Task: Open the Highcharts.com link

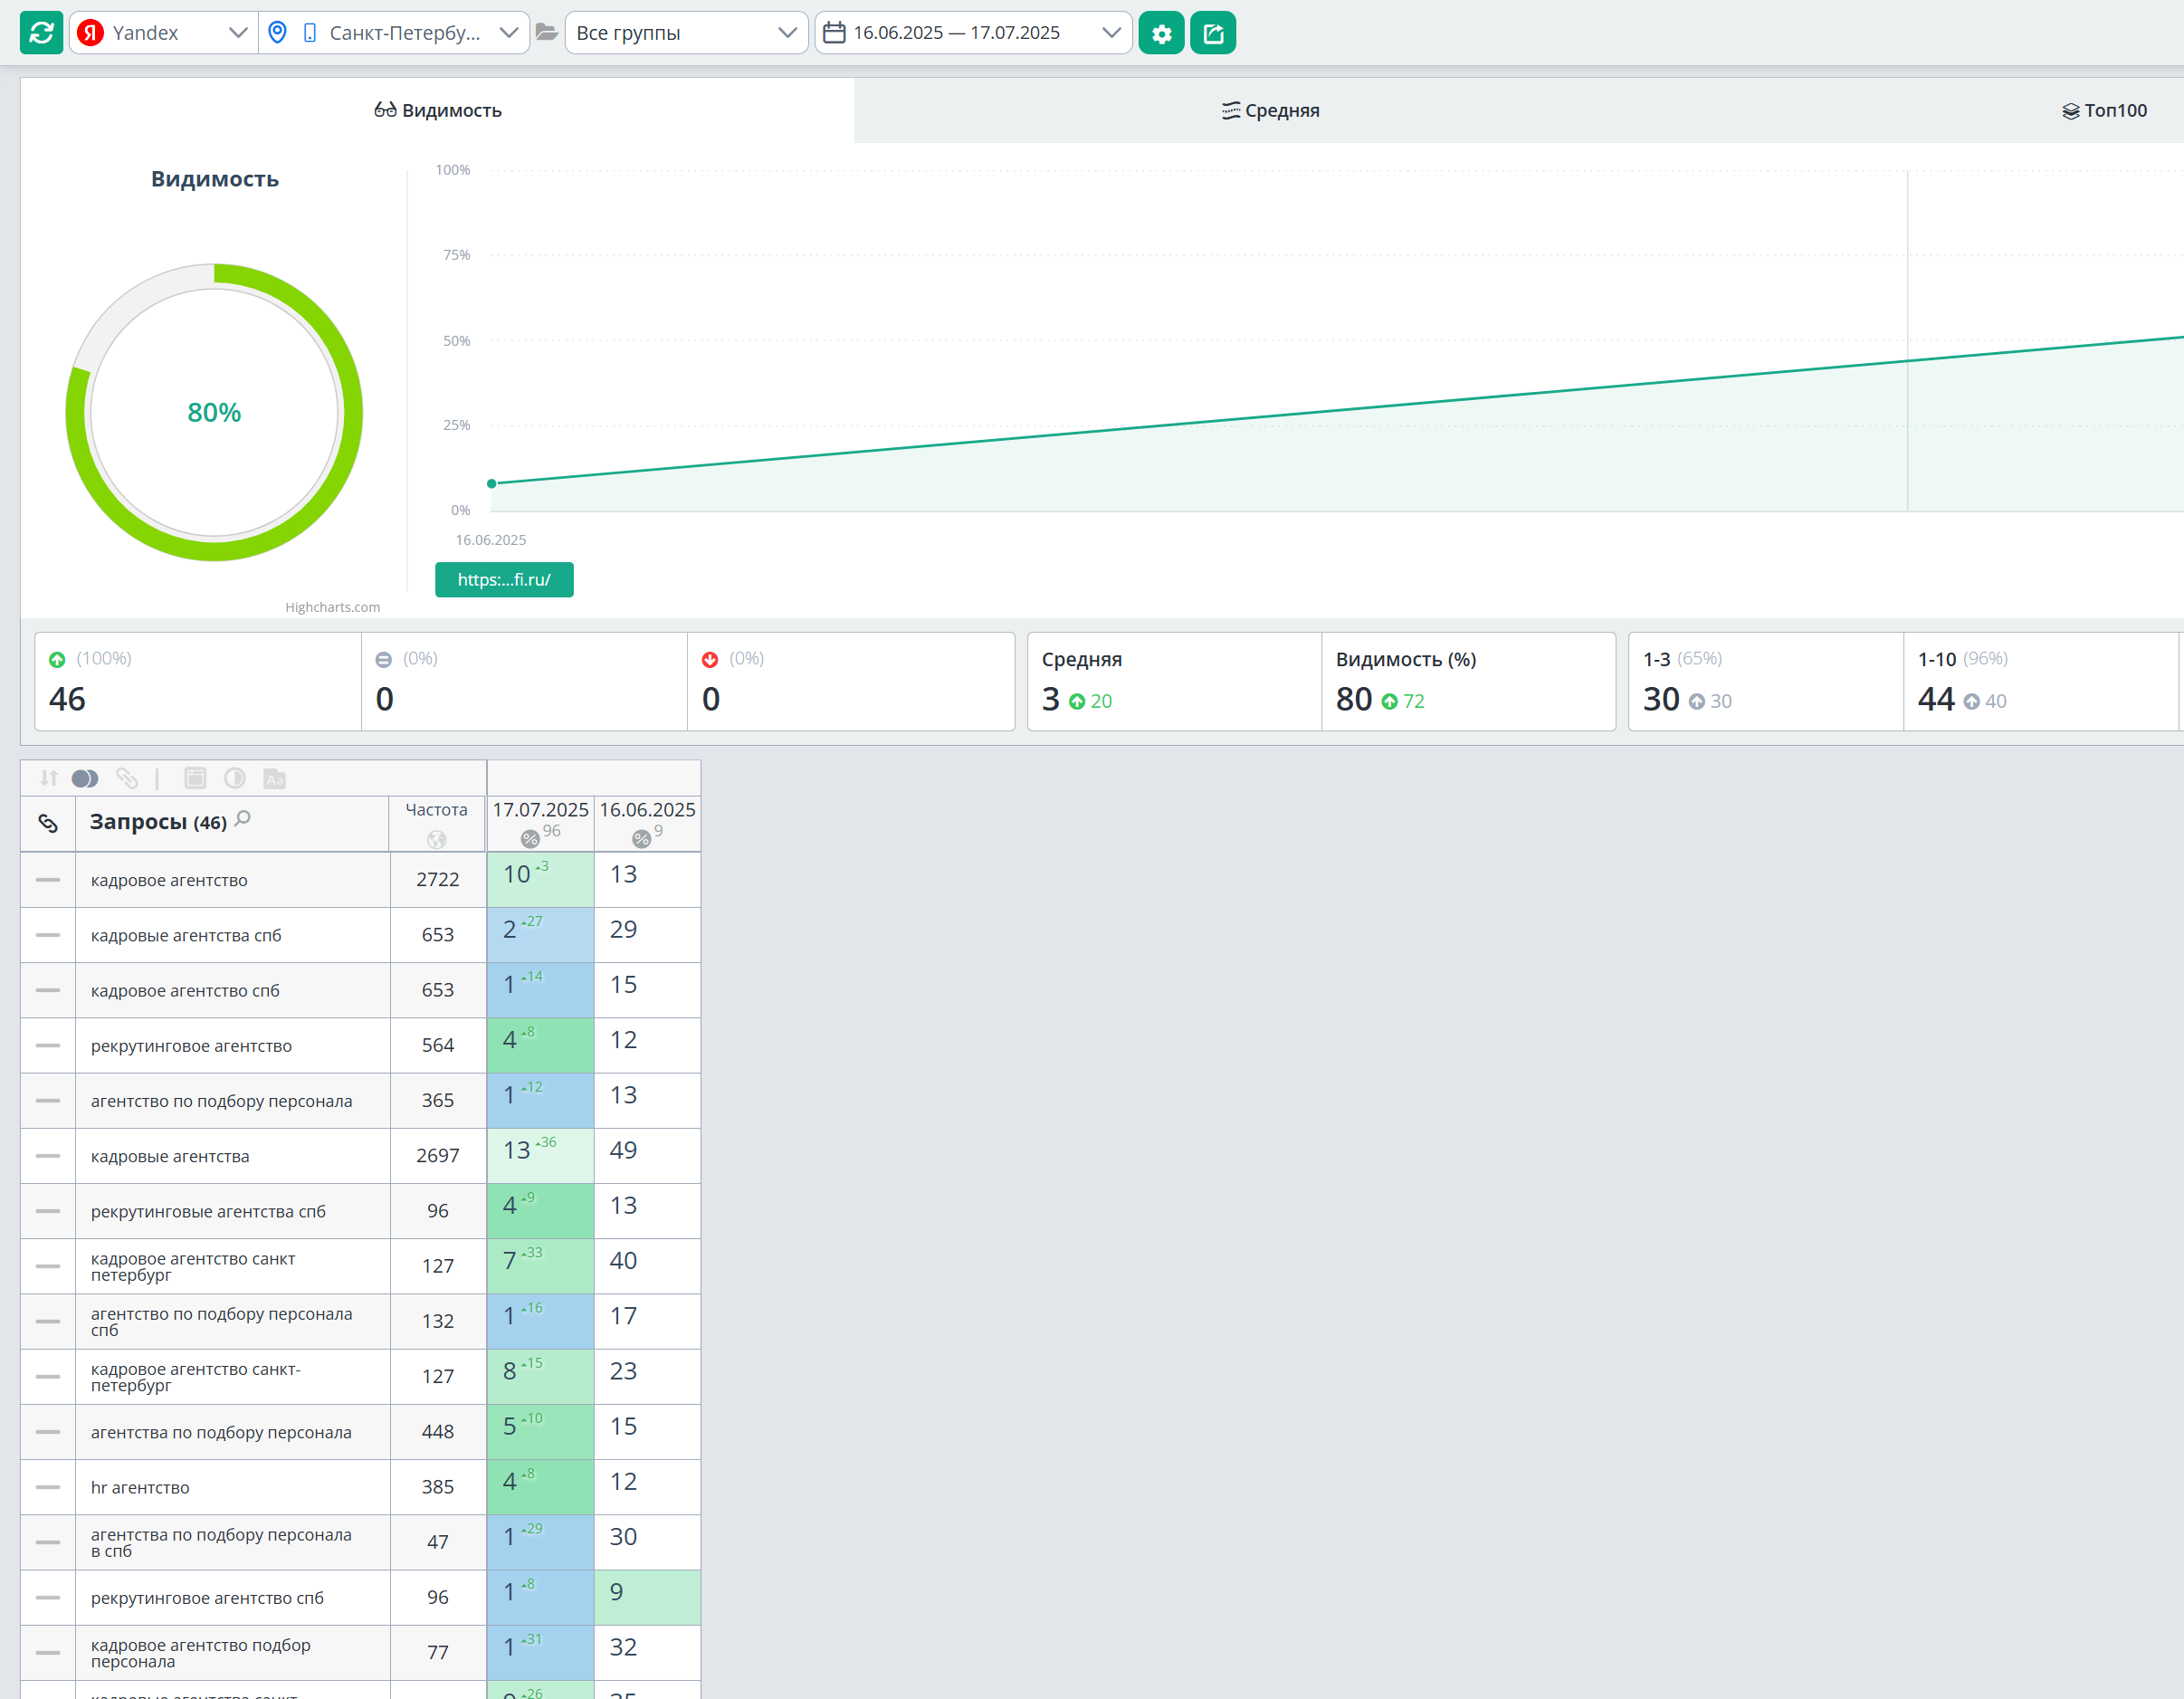Action: pos(332,607)
